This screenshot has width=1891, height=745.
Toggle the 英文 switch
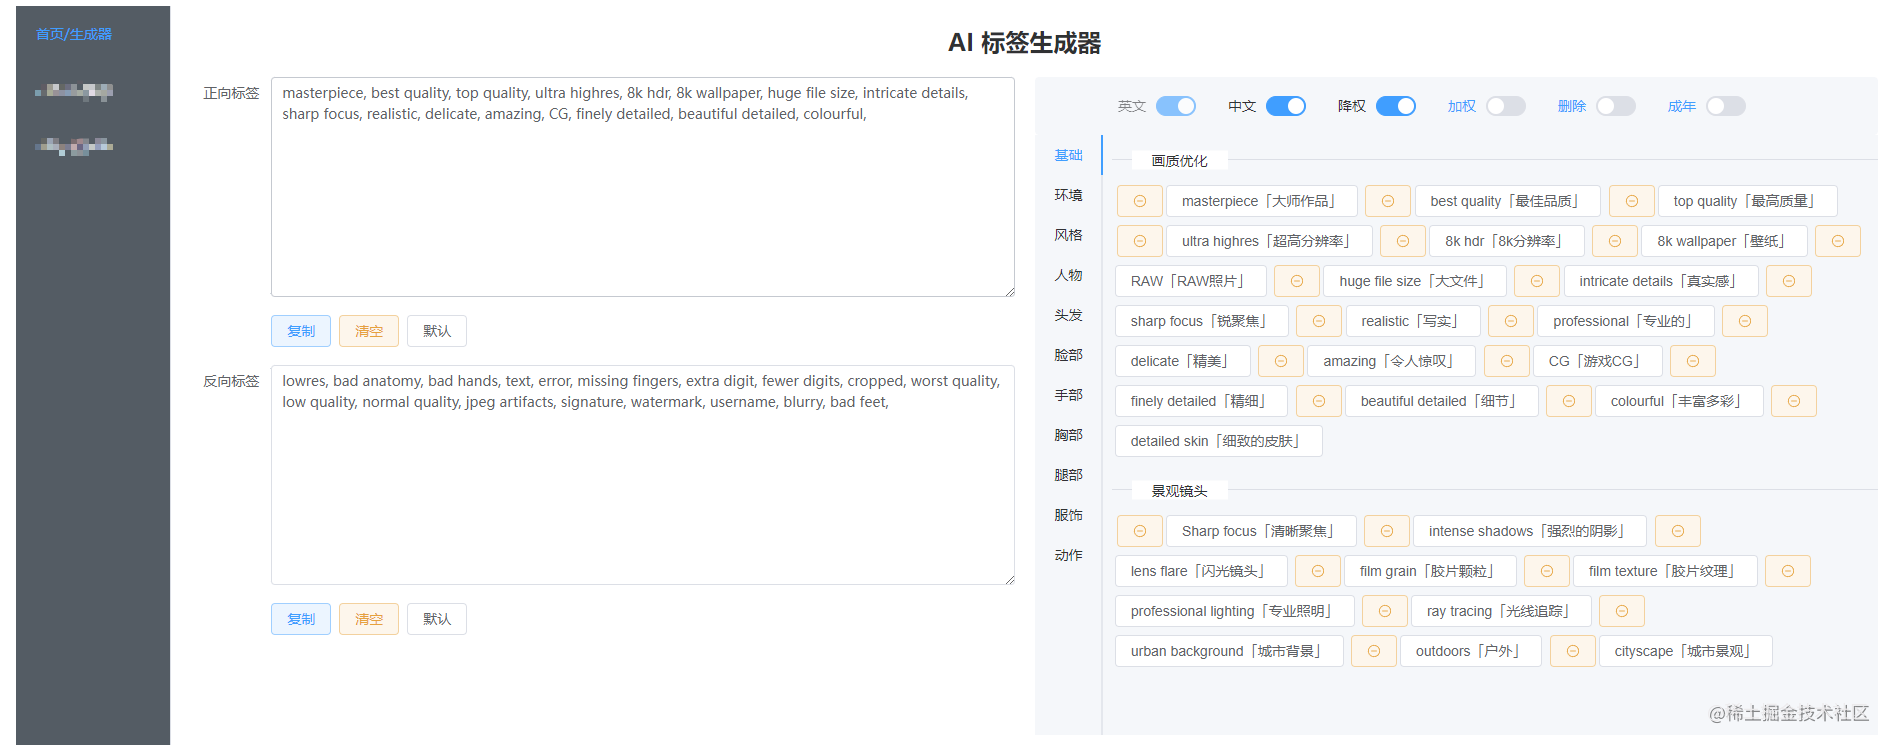[1176, 106]
